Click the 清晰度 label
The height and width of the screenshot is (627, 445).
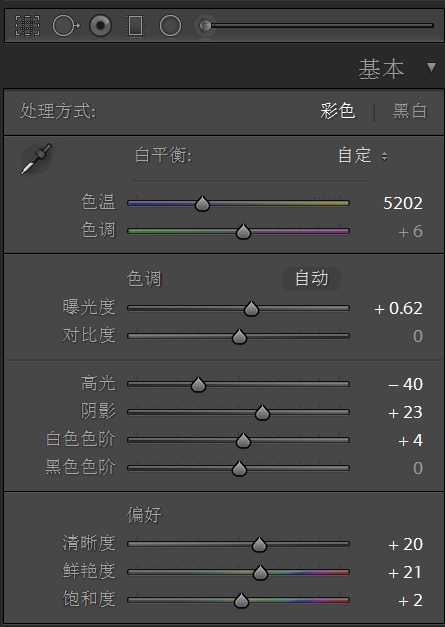(89, 543)
